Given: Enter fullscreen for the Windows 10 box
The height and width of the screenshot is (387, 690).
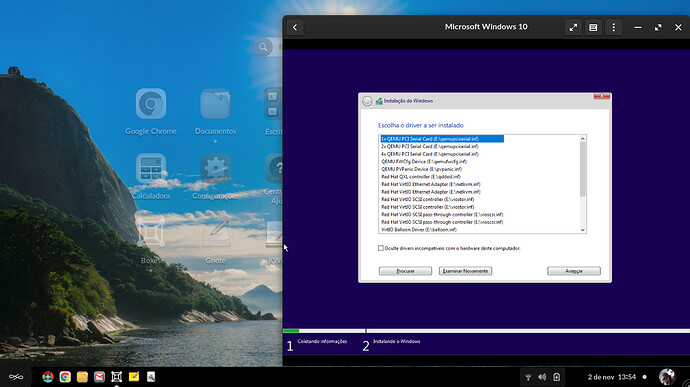Looking at the screenshot, I should [x=573, y=27].
